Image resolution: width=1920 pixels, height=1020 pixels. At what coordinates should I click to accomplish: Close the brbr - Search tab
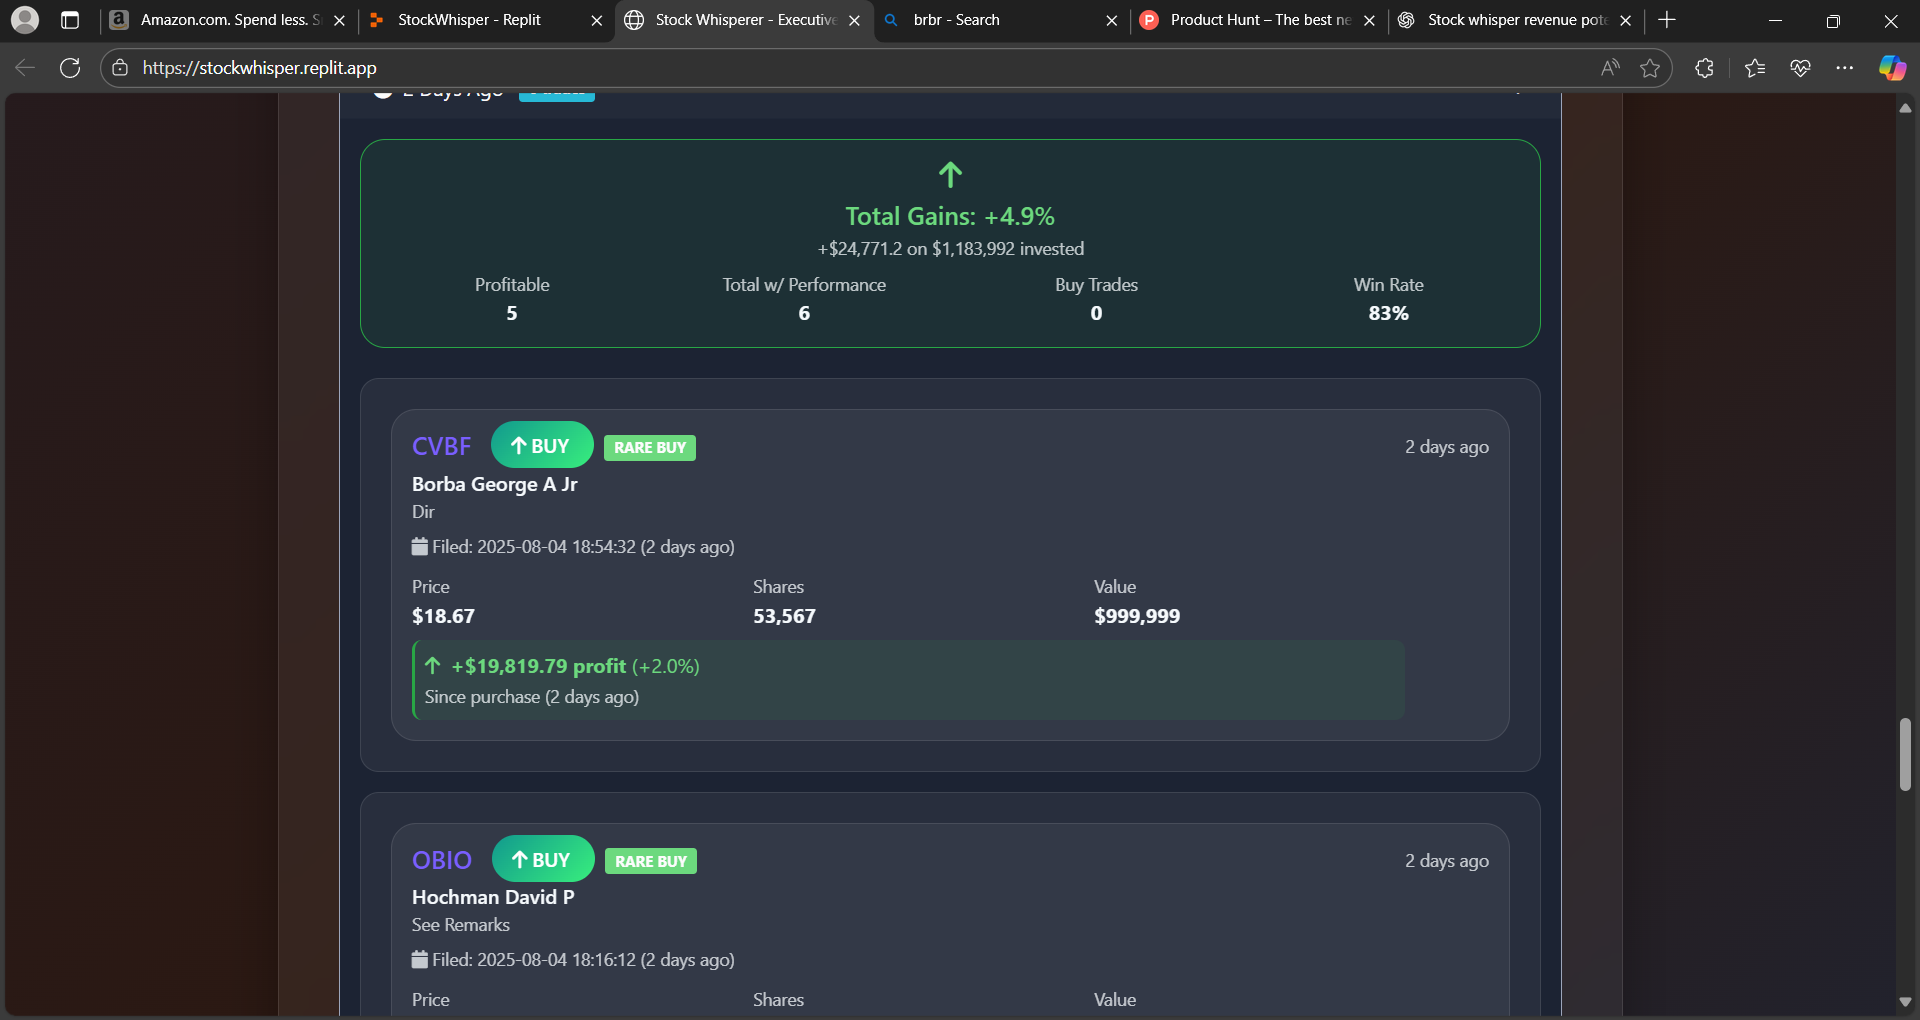click(1111, 20)
